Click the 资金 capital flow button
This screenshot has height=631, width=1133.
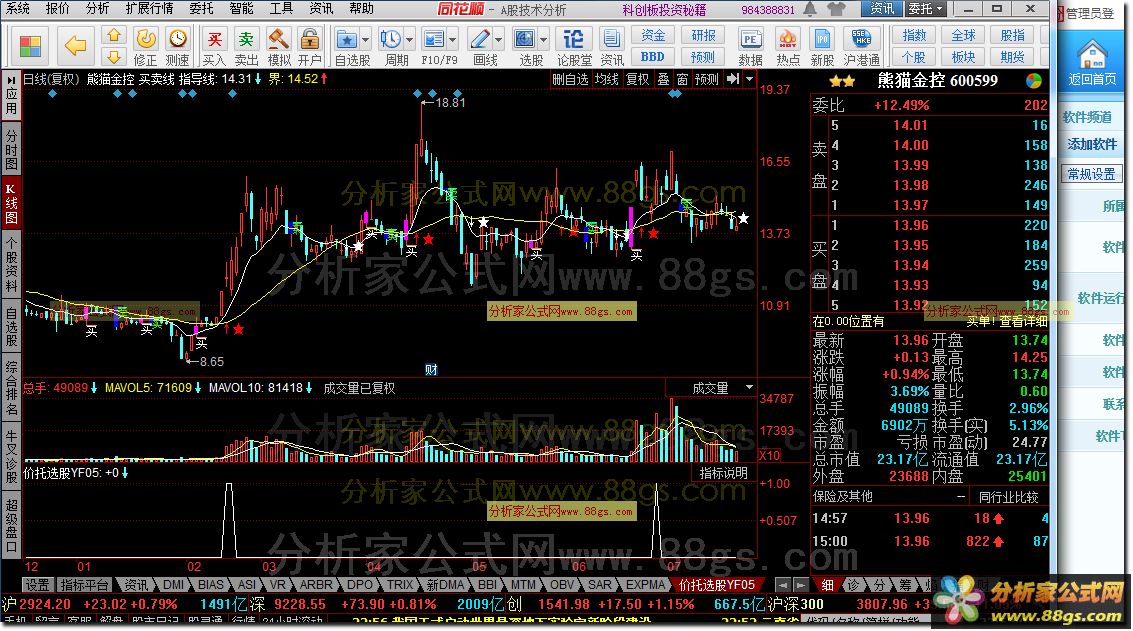(x=652, y=35)
